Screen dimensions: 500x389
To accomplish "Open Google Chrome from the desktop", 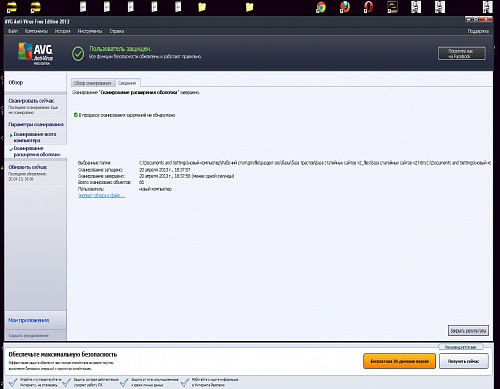I will (x=321, y=7).
